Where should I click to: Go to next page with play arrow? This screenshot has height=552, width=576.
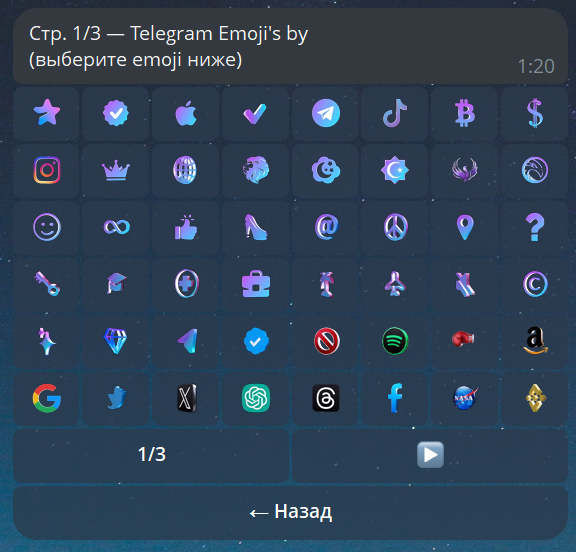tap(430, 455)
